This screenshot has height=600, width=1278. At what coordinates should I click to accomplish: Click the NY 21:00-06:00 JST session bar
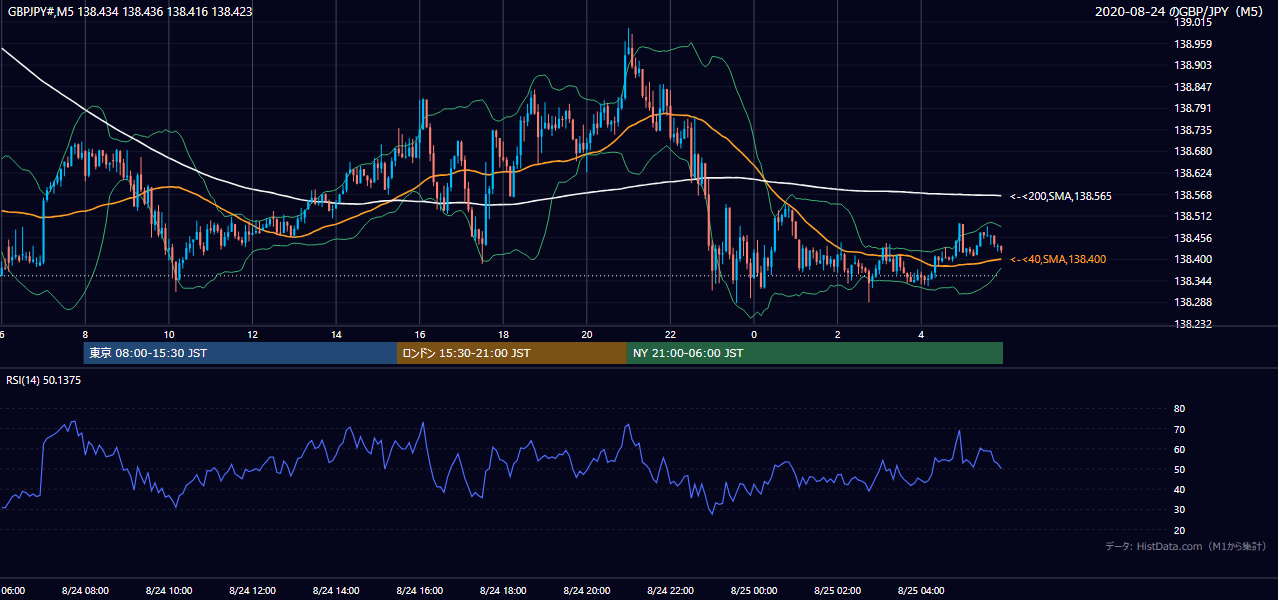click(815, 353)
